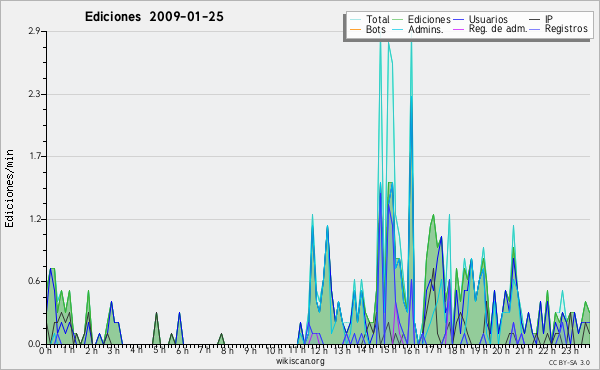Image resolution: width=600 pixels, height=370 pixels.
Task: Click the orange Bots legend line swatch
Action: (x=355, y=29)
